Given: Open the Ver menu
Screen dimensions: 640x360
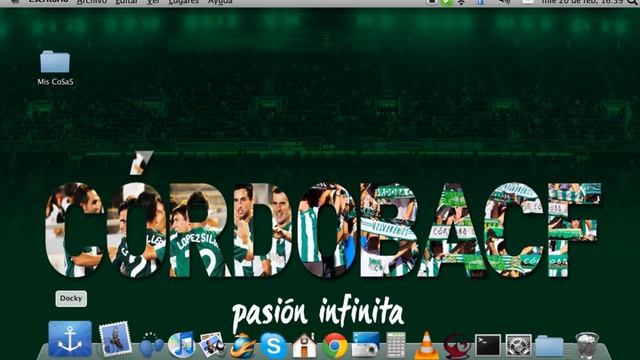Looking at the screenshot, I should (x=153, y=2).
